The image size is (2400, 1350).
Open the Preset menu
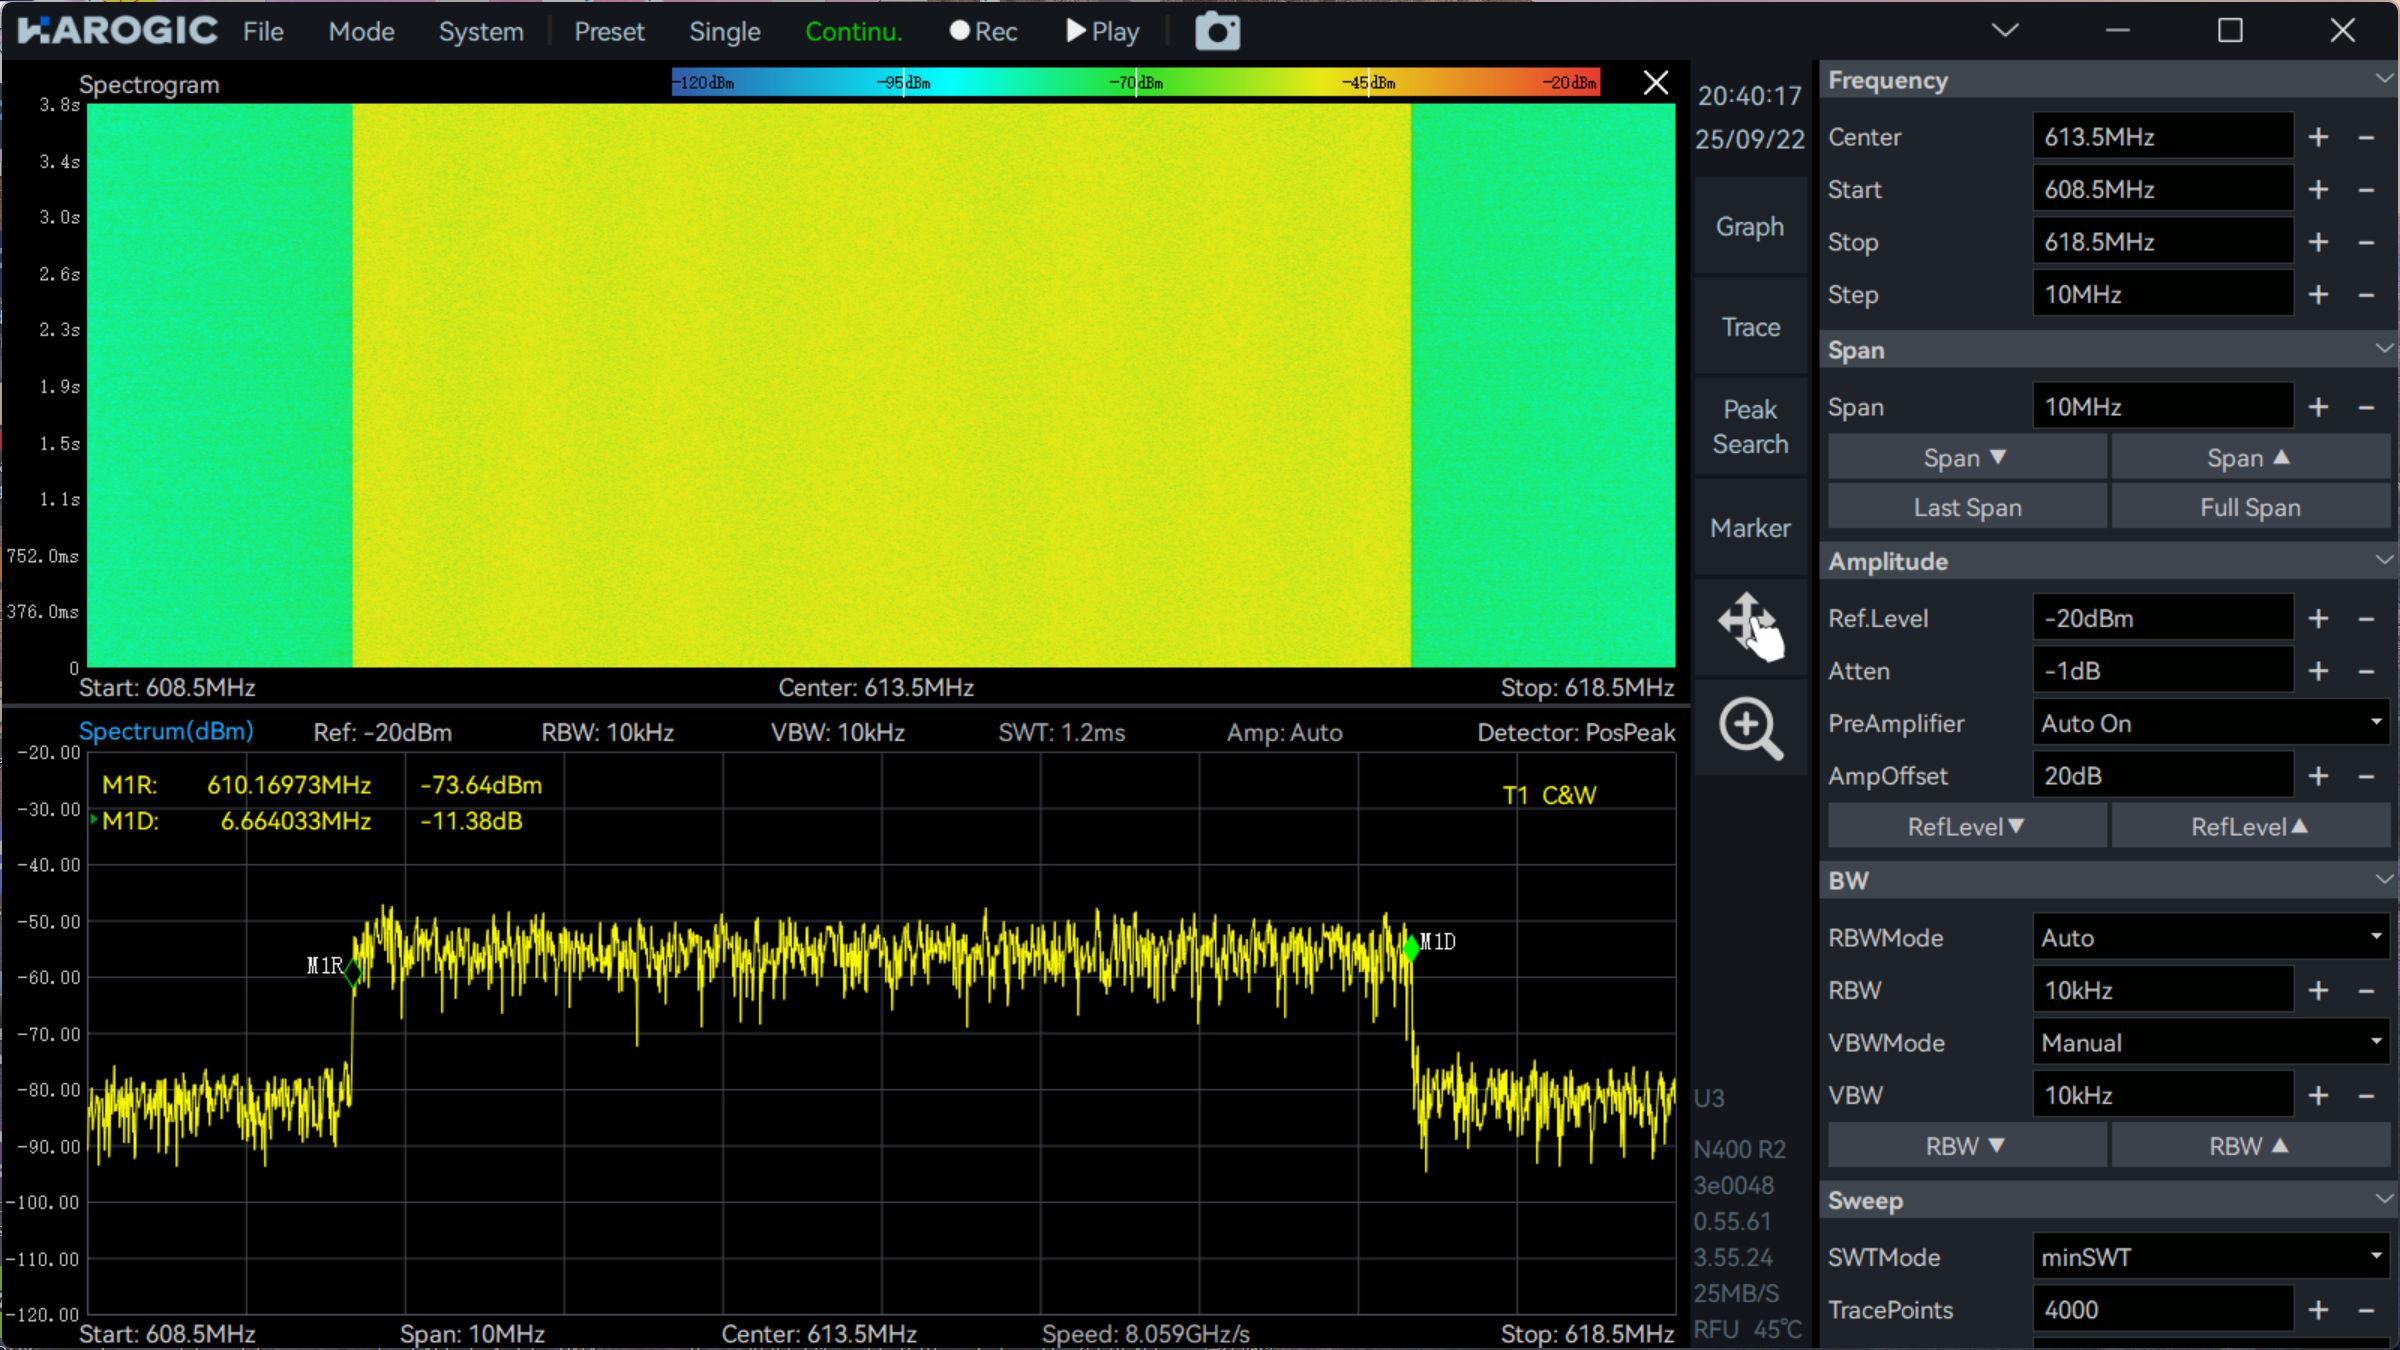tap(609, 32)
